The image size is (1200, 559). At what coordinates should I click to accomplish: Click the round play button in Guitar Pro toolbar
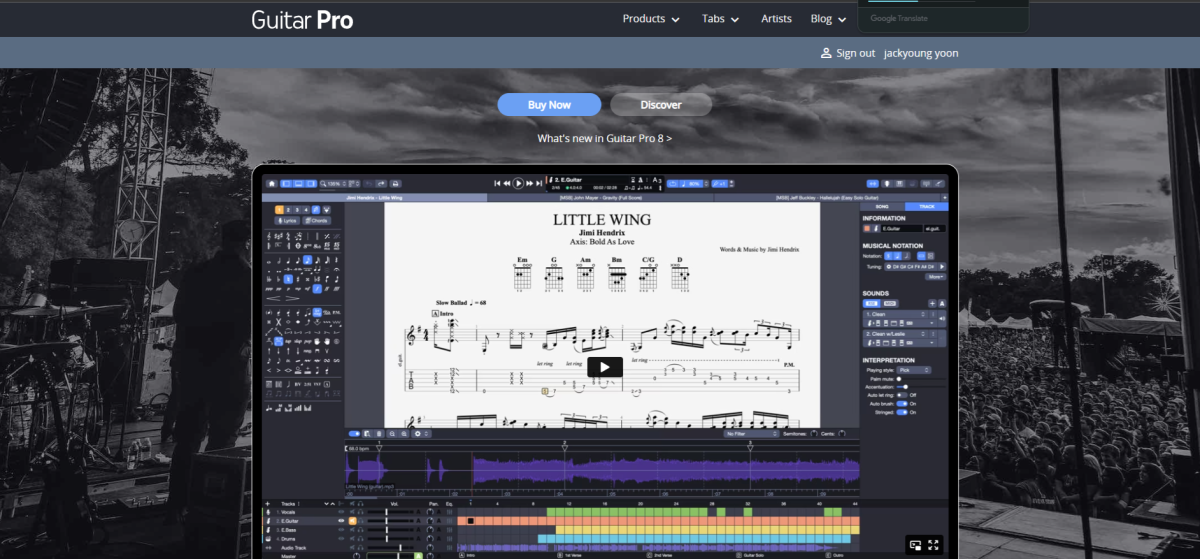click(x=518, y=183)
